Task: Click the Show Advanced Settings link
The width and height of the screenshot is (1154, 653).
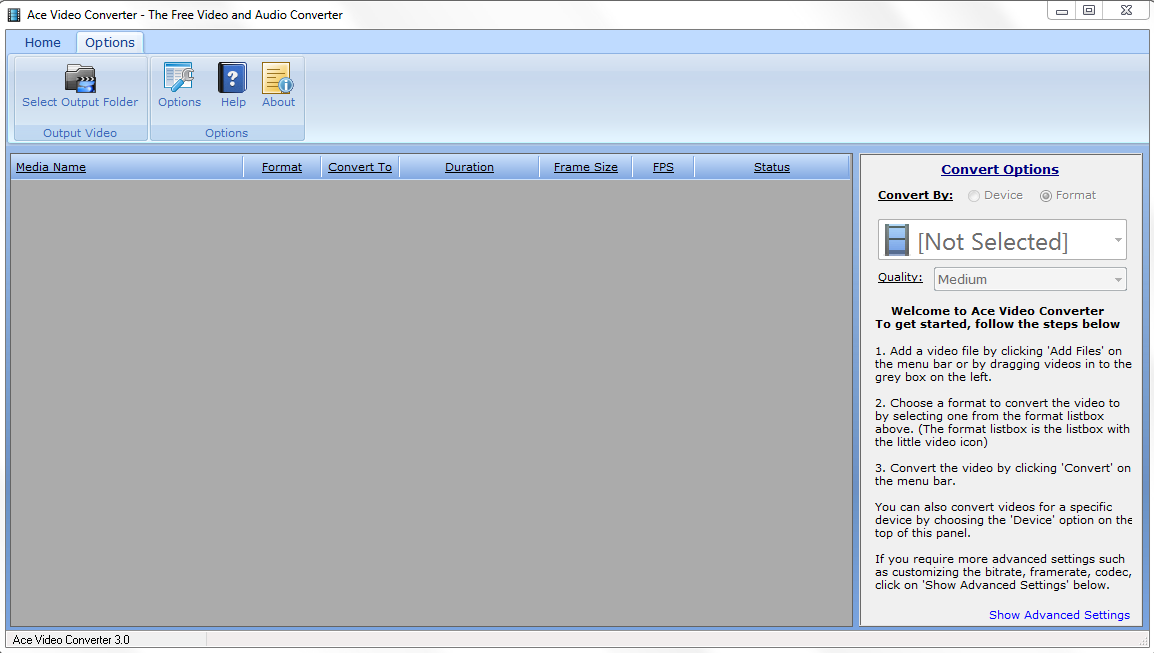Action: (1059, 615)
